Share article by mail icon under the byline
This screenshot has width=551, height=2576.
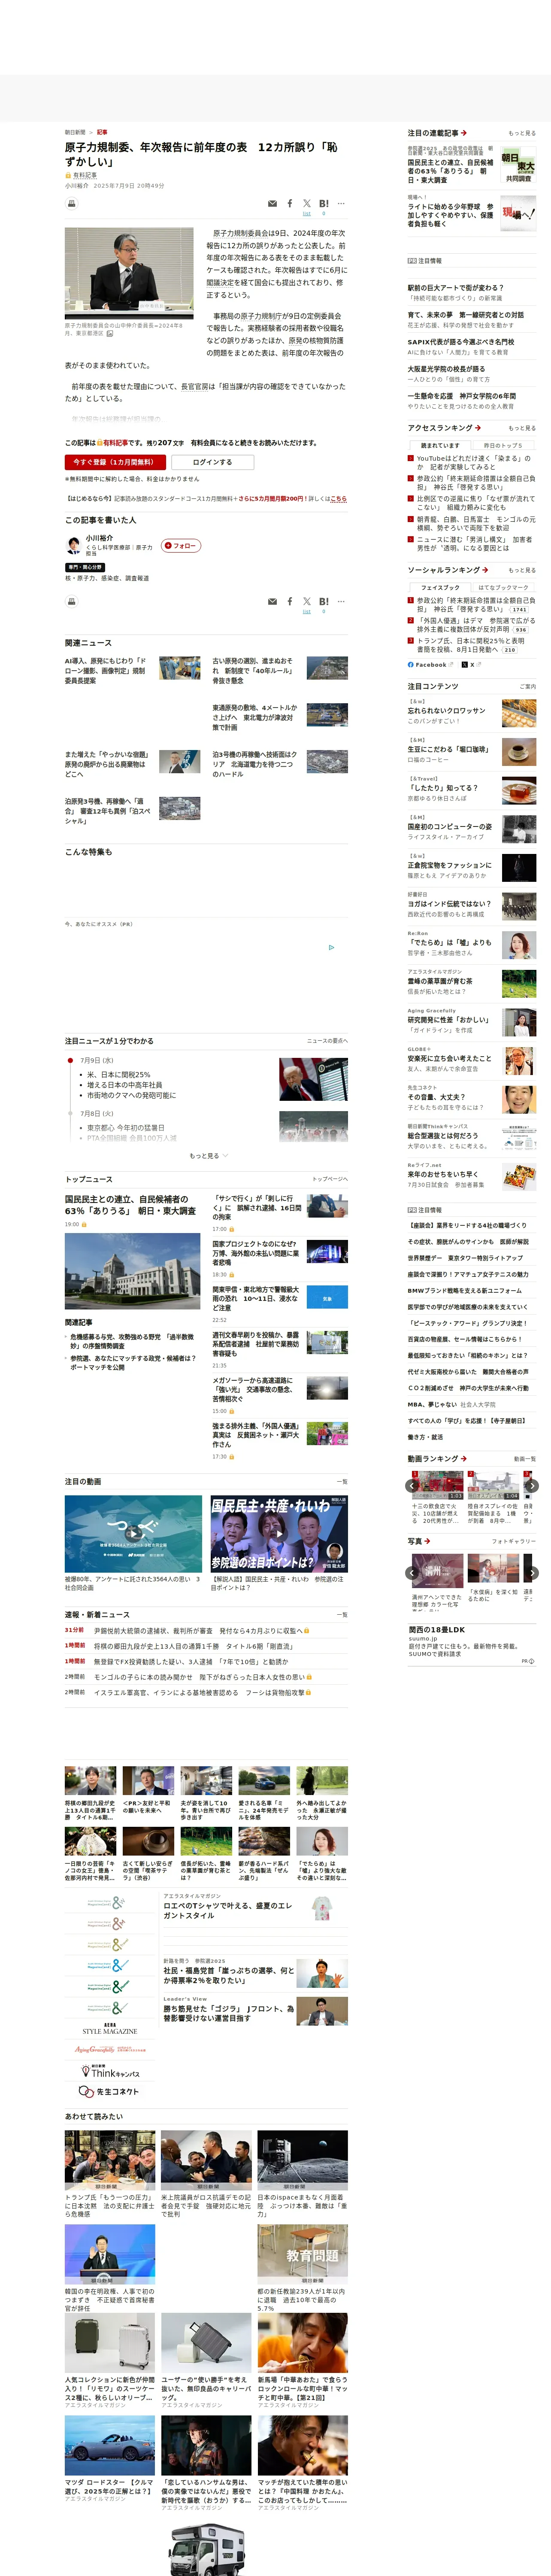(x=272, y=204)
